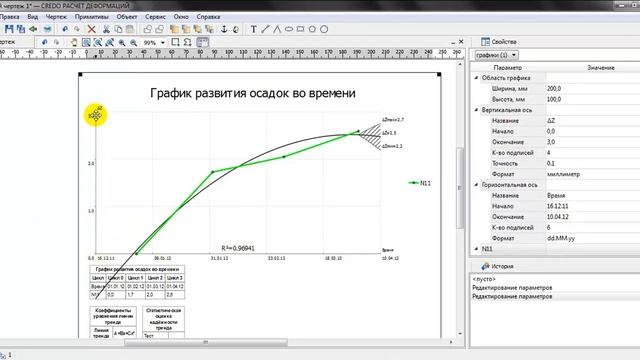
Task: Click the N11 legend entry
Action: pyautogui.click(x=420, y=183)
